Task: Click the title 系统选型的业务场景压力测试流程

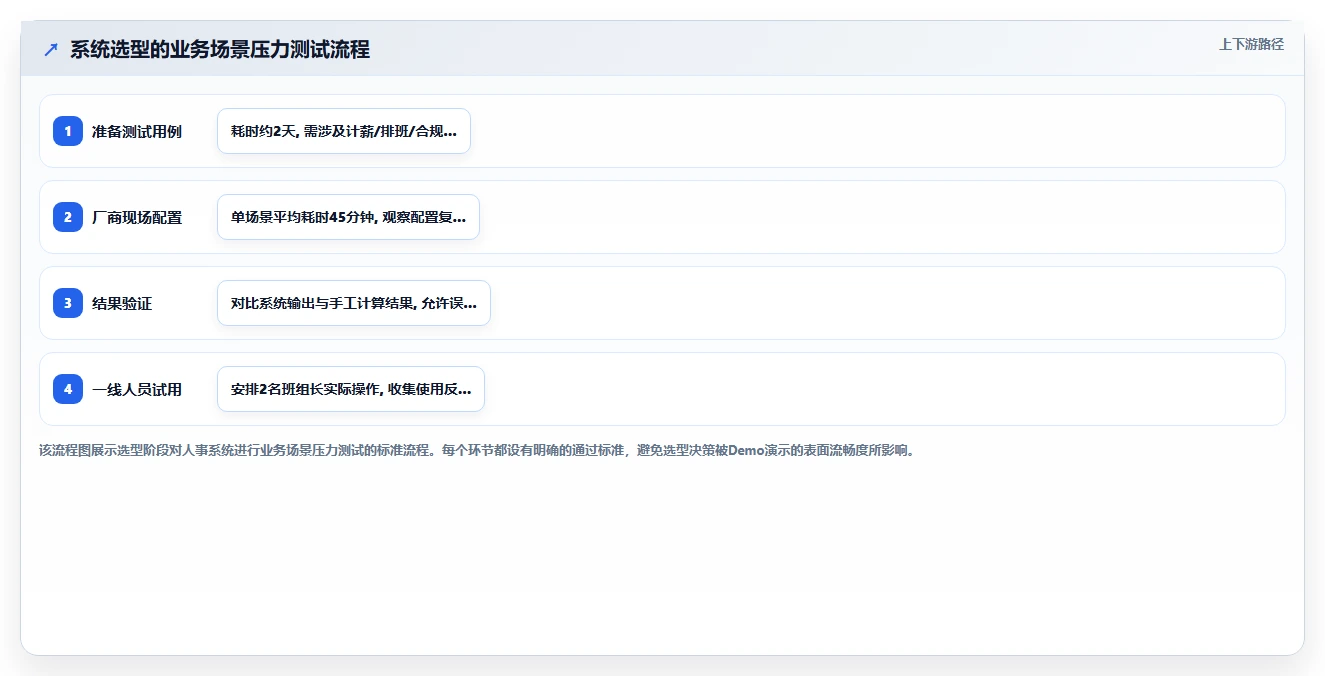Action: click(x=220, y=50)
